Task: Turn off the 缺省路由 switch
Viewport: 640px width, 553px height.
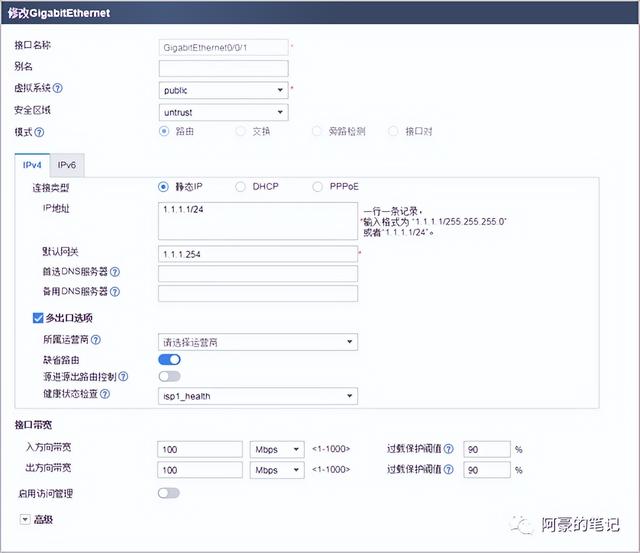Action: [169, 360]
